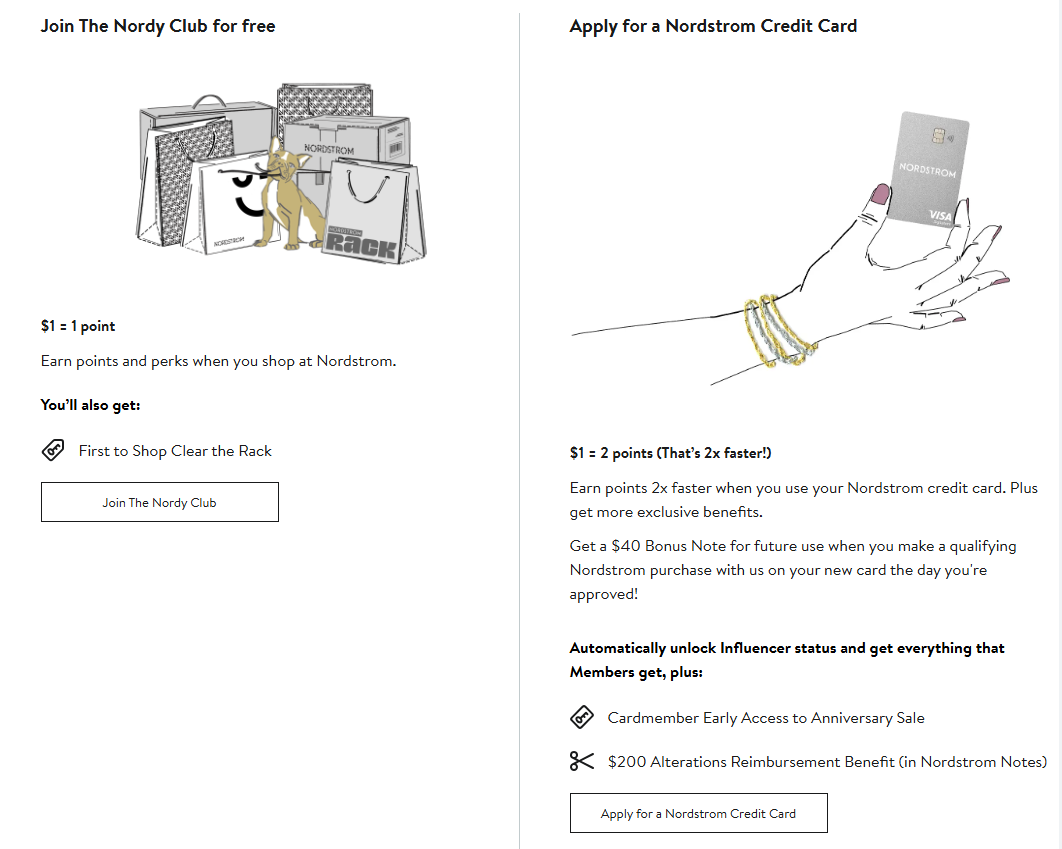Click the Join The Nordy Club button

click(159, 502)
